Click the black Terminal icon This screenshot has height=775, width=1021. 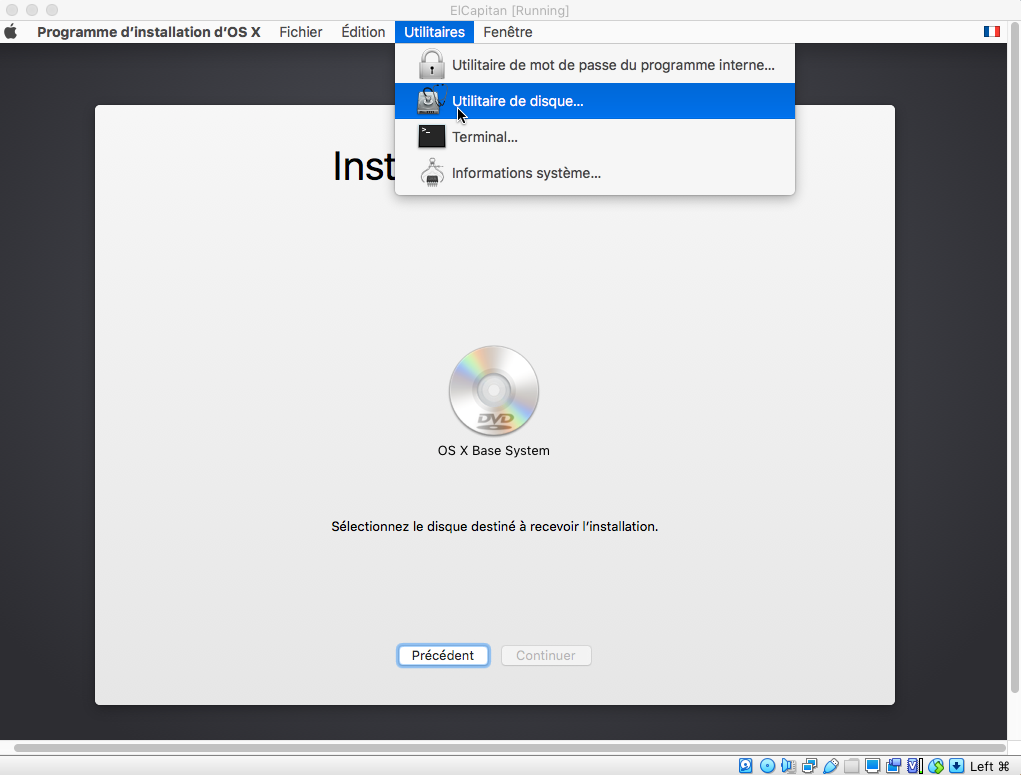(x=432, y=137)
